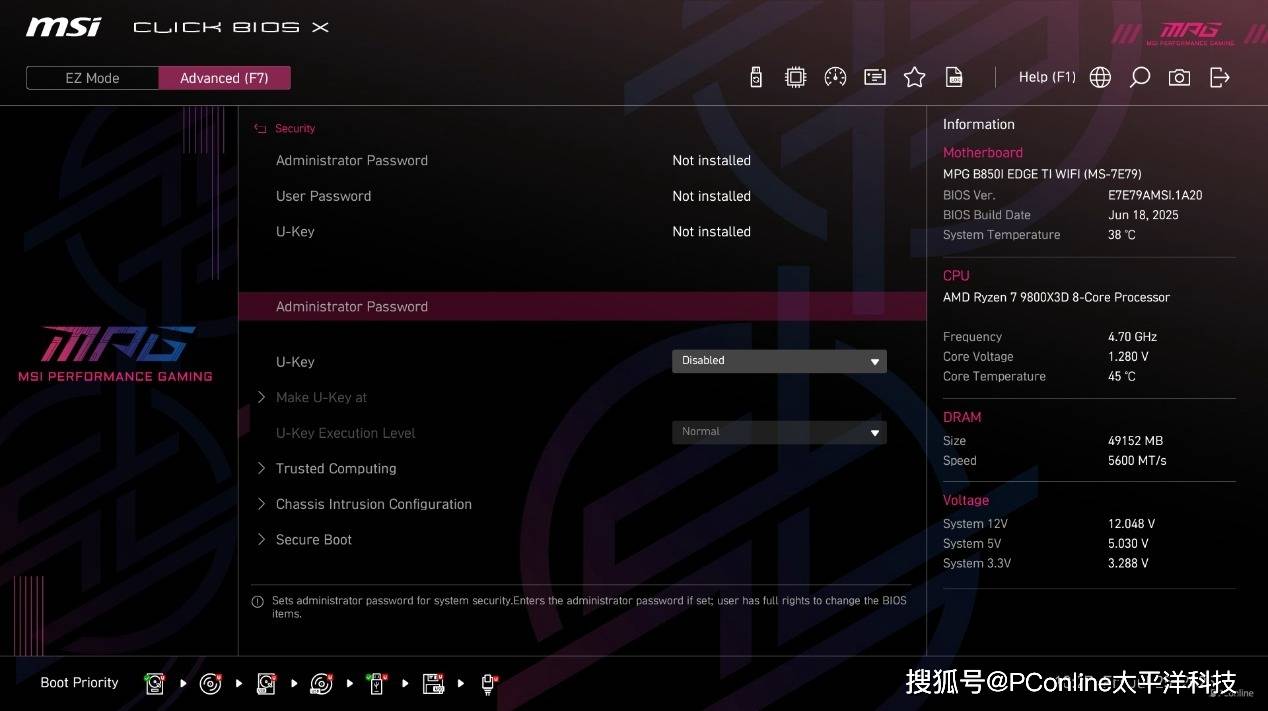Screen dimensions: 1268x711
Task: Click the U-Key status row at top
Action: tap(295, 231)
